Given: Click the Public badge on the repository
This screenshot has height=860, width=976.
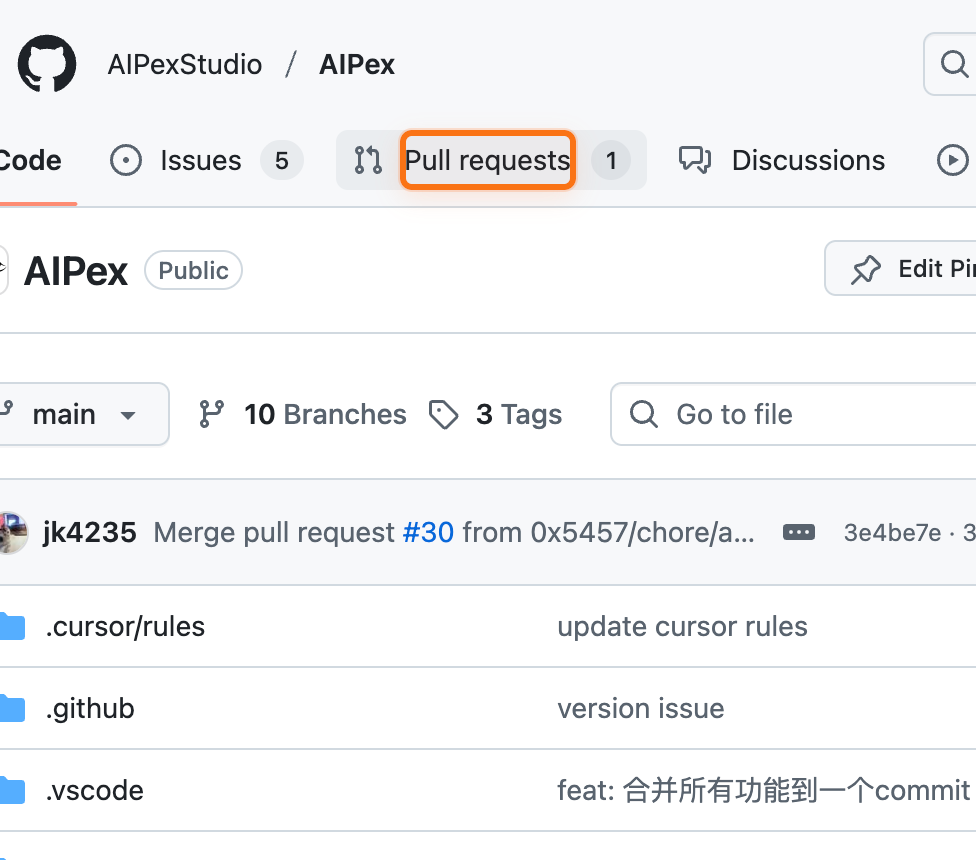Looking at the screenshot, I should point(193,270).
